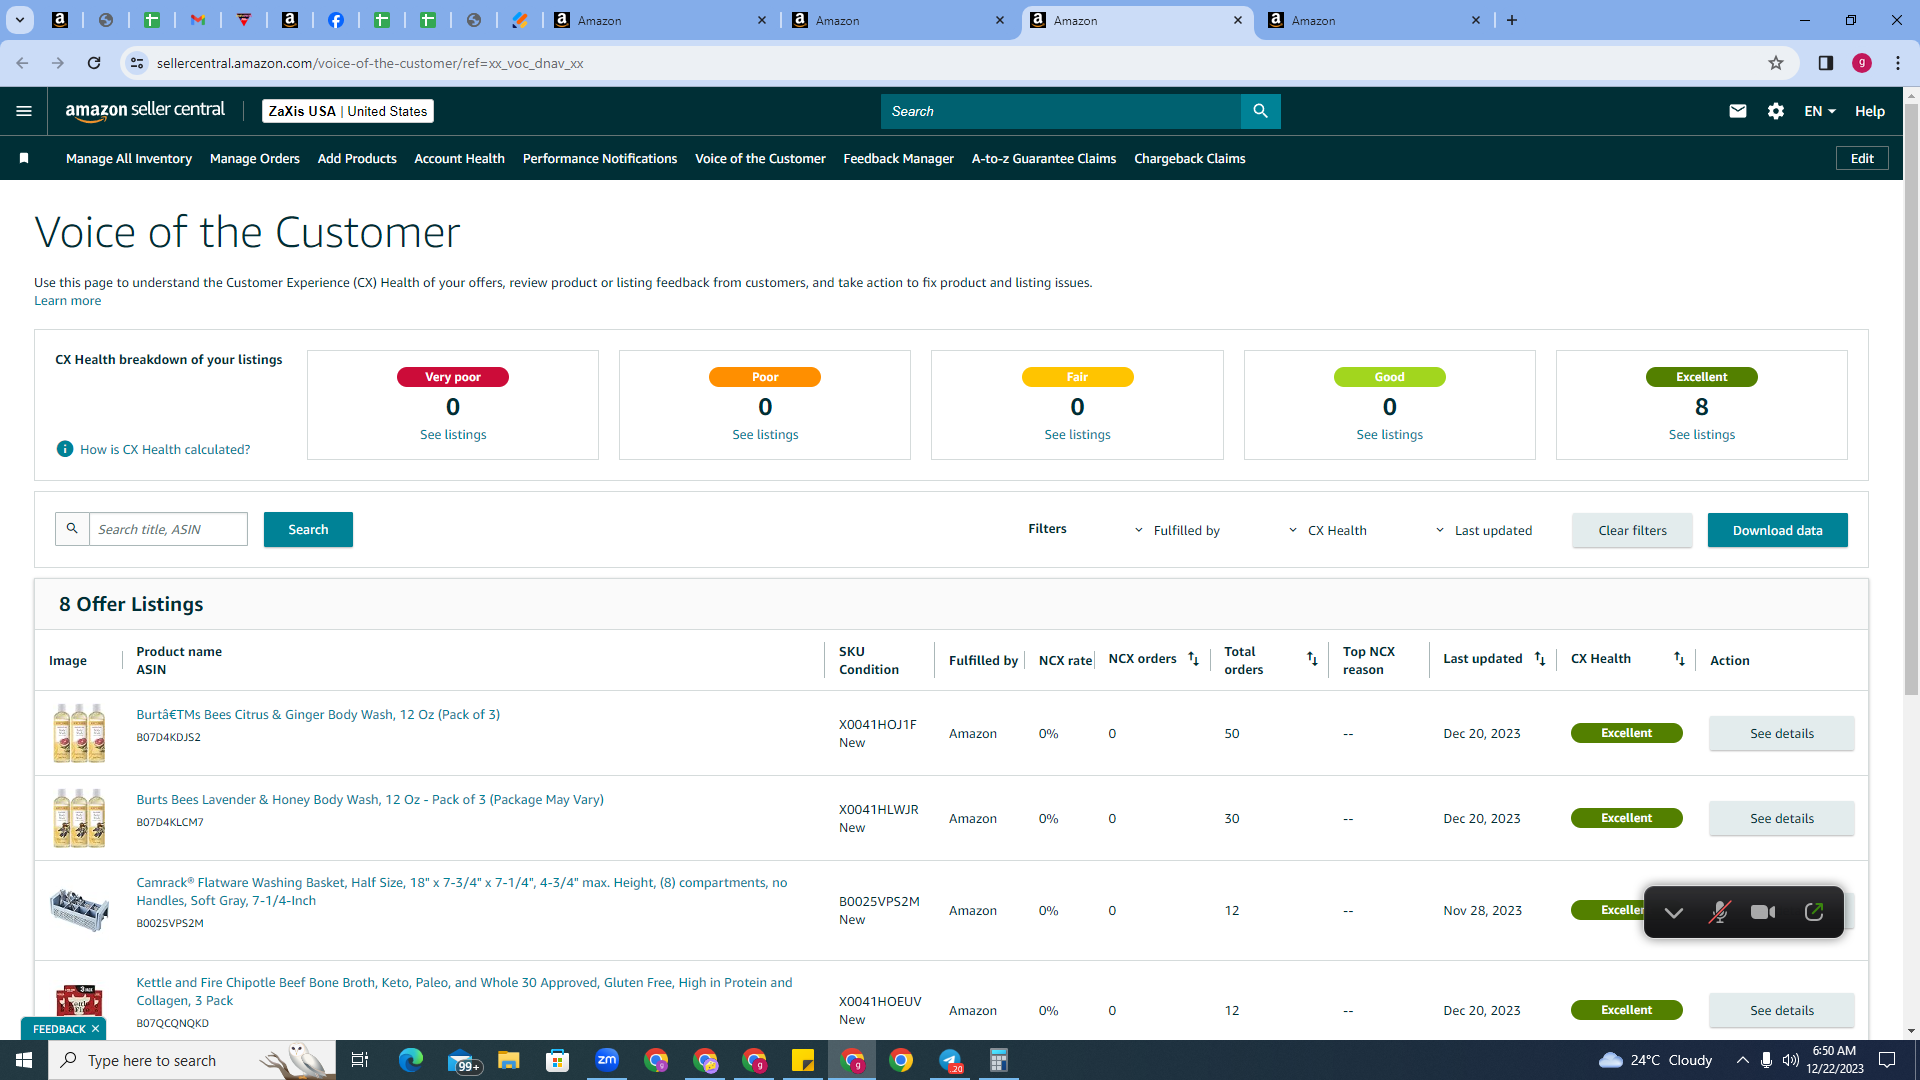
Task: Switch to the pinned Gmail tab
Action: (198, 20)
